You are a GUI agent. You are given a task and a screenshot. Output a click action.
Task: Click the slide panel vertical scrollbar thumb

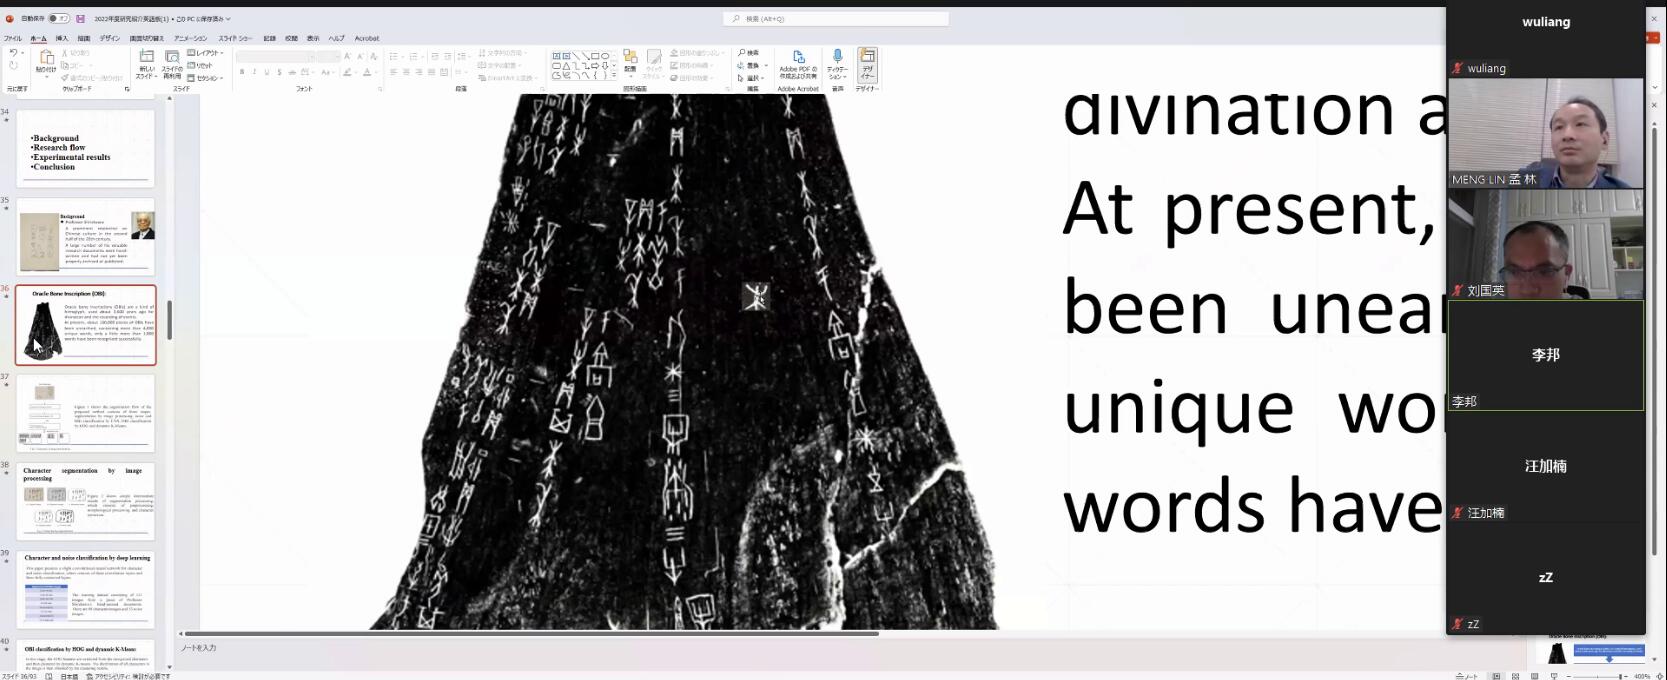169,320
